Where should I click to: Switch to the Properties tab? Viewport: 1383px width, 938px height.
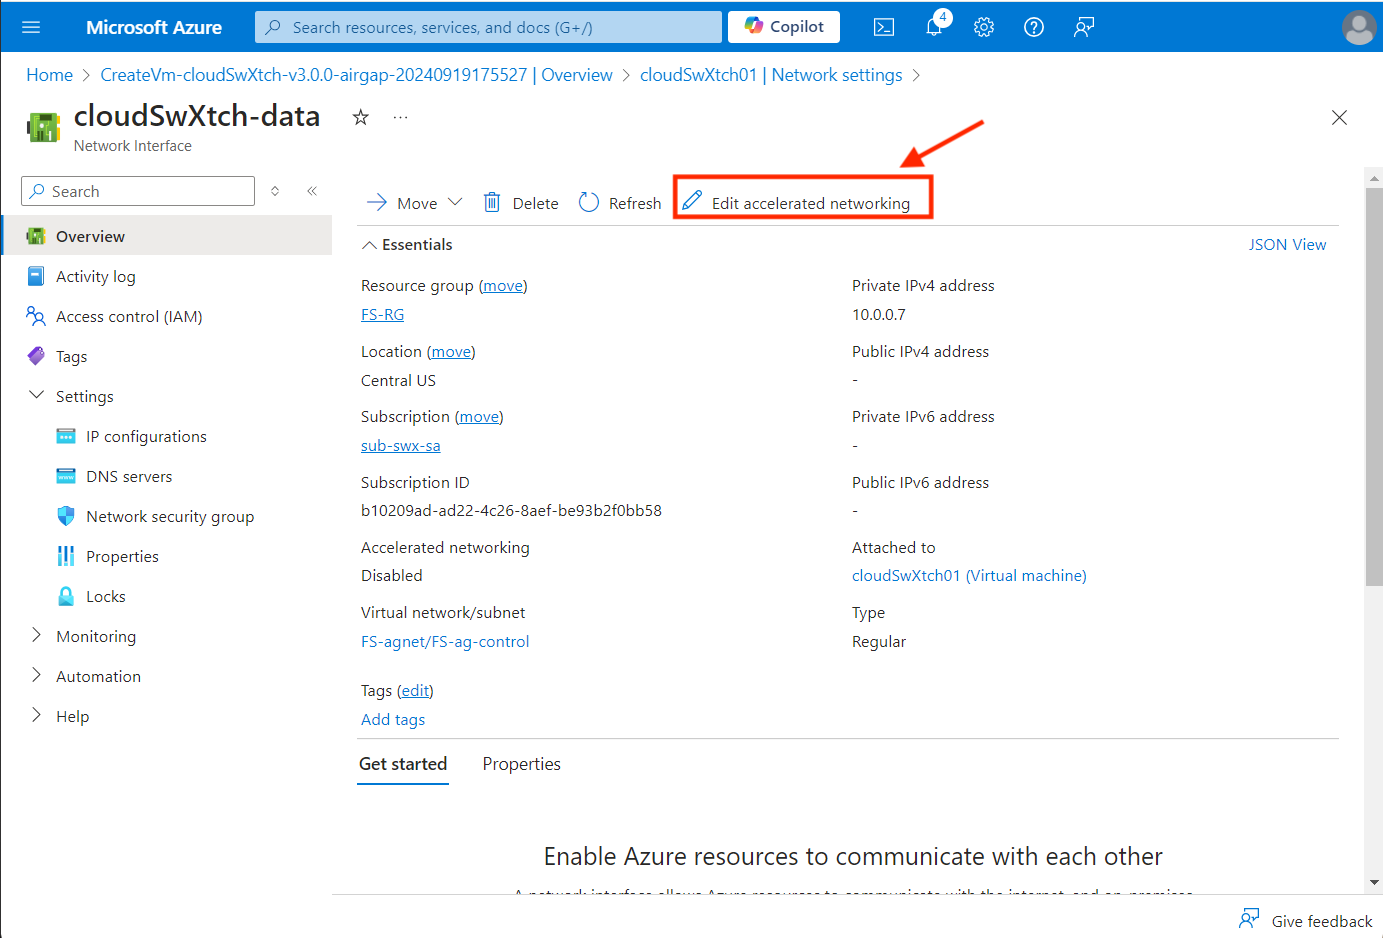[x=521, y=764]
